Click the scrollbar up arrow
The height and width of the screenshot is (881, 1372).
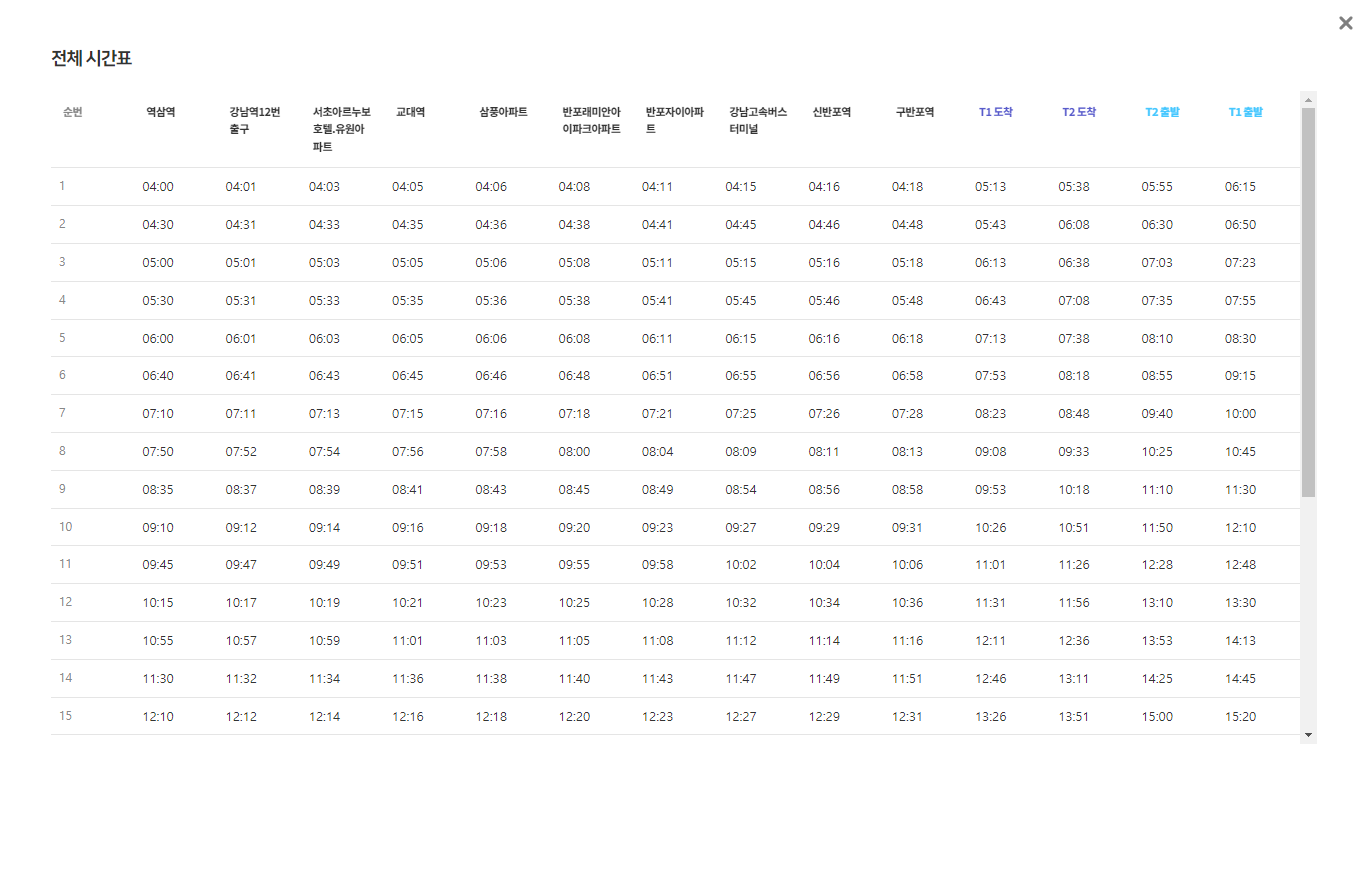tap(1308, 100)
